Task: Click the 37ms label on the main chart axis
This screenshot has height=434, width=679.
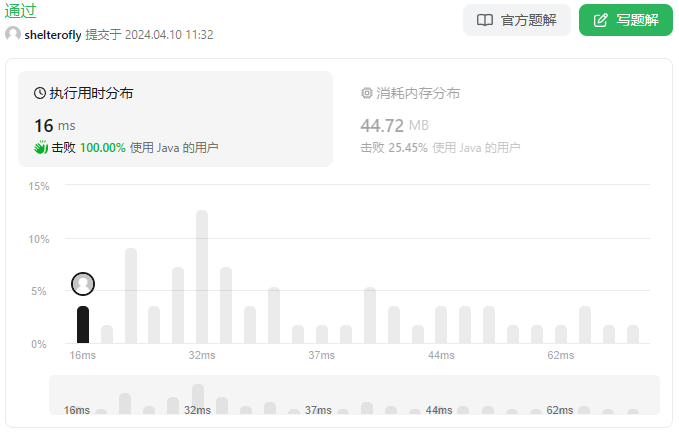Action: pyautogui.click(x=322, y=355)
